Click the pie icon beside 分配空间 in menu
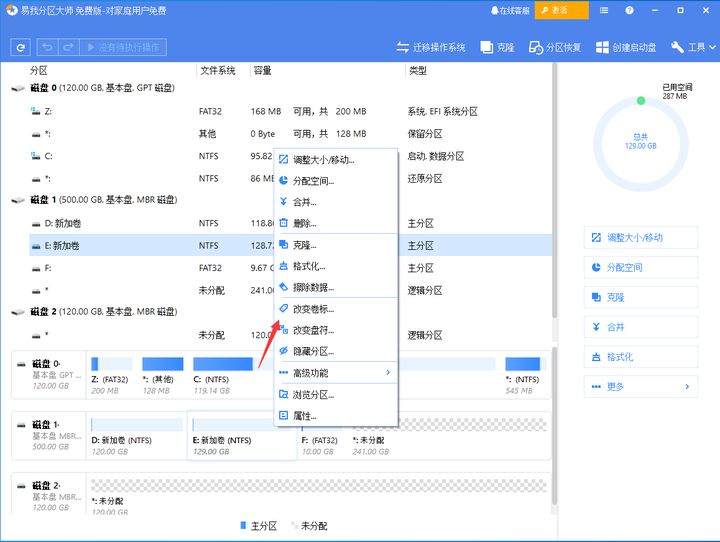Screen dimensions: 720x542 284,181
